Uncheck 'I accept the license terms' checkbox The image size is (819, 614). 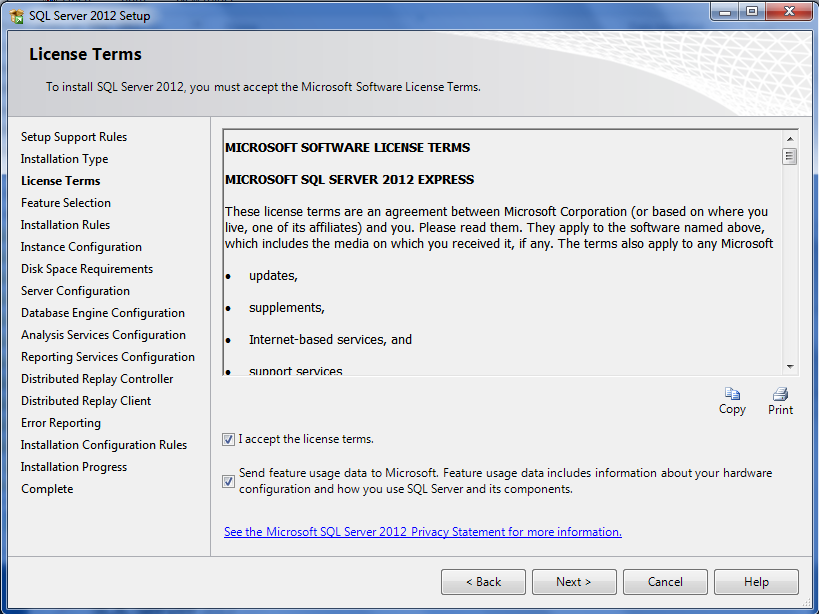click(228, 440)
